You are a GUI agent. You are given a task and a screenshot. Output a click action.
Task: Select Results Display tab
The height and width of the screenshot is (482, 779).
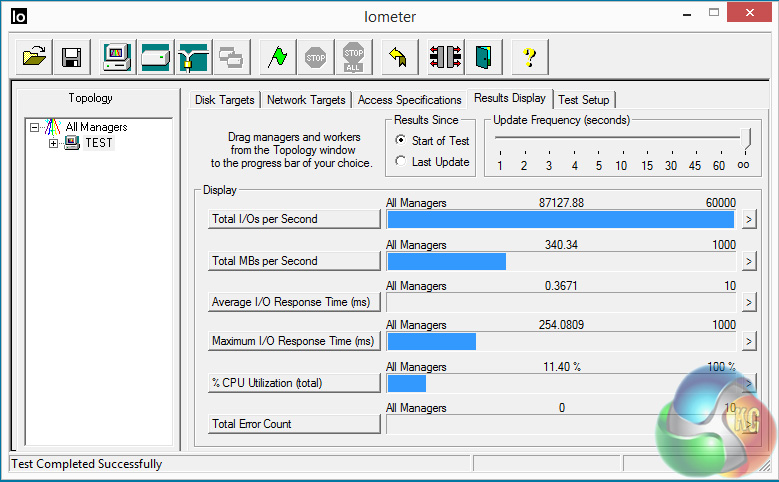(510, 98)
